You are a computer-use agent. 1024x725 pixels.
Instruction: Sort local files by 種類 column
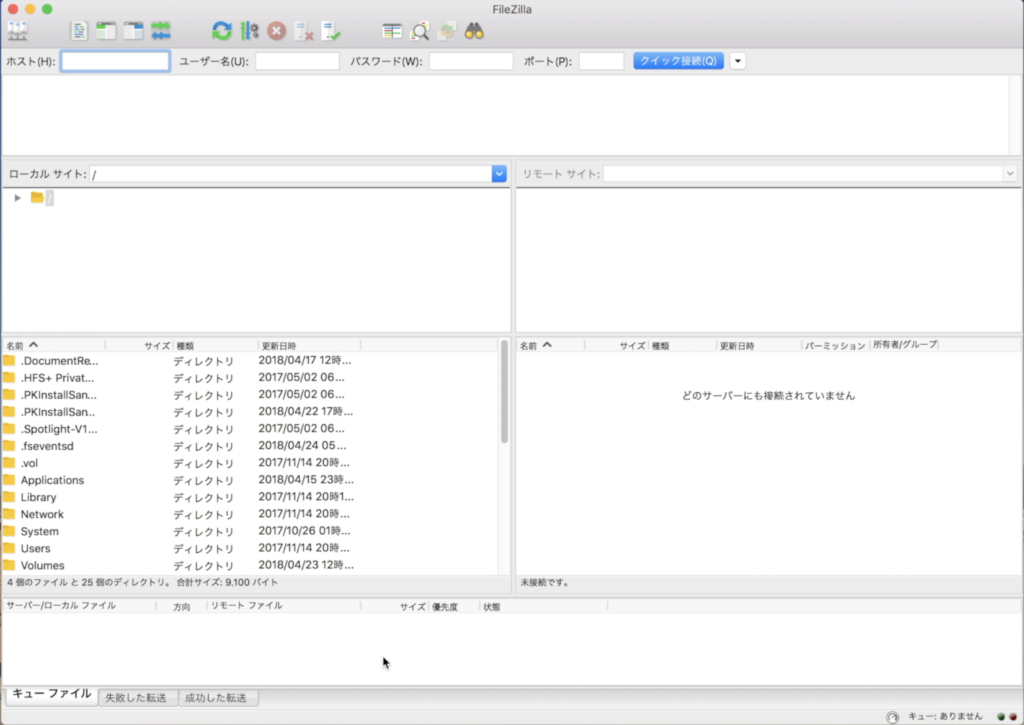[216, 345]
